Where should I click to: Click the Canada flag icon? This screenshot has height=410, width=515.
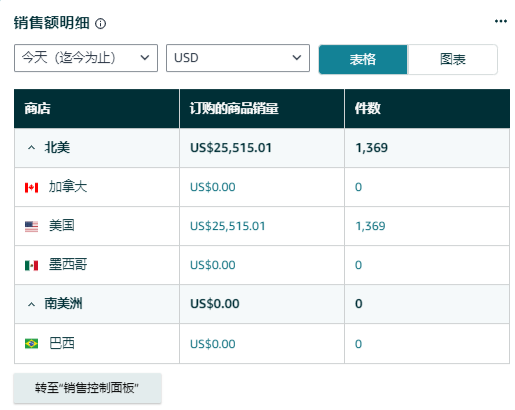(x=31, y=188)
